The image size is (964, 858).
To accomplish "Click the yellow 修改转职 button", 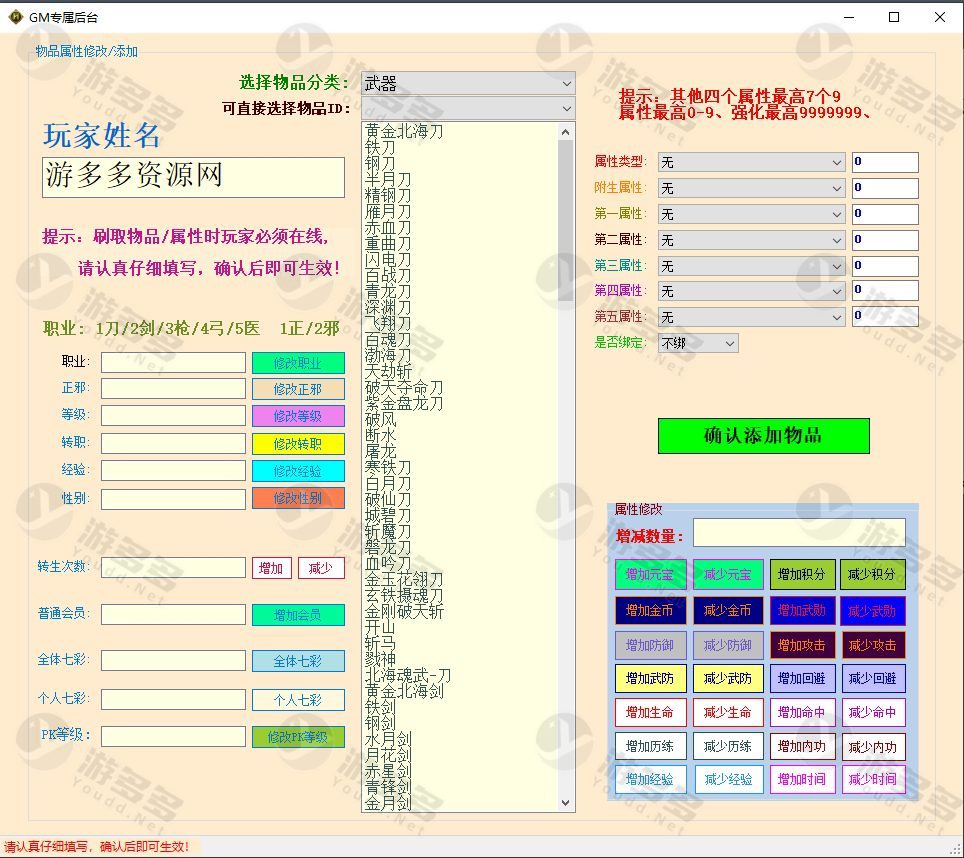I will point(298,444).
